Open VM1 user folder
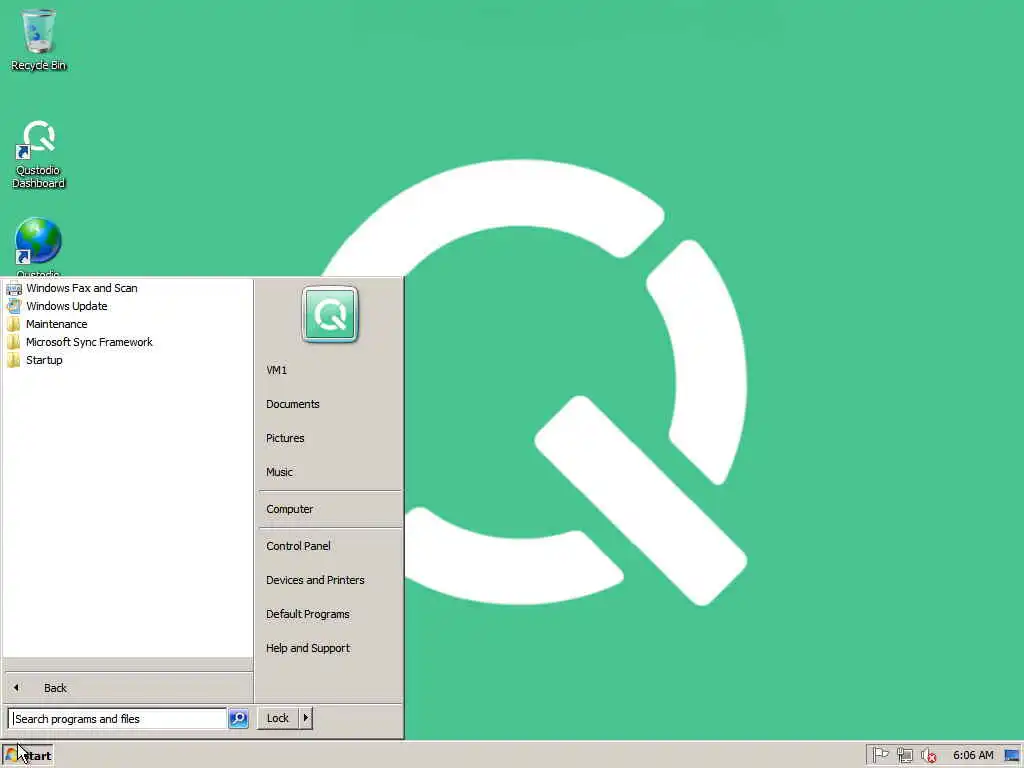 click(276, 370)
